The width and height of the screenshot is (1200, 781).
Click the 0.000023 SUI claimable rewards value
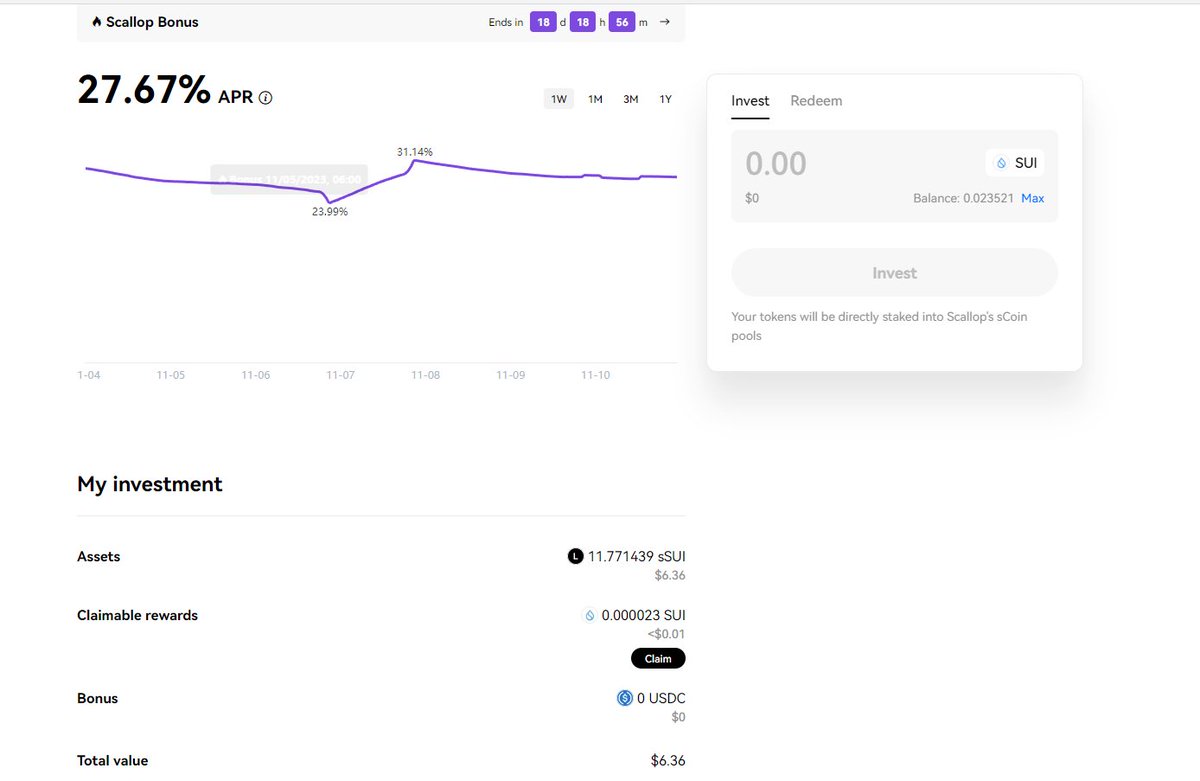(x=643, y=616)
